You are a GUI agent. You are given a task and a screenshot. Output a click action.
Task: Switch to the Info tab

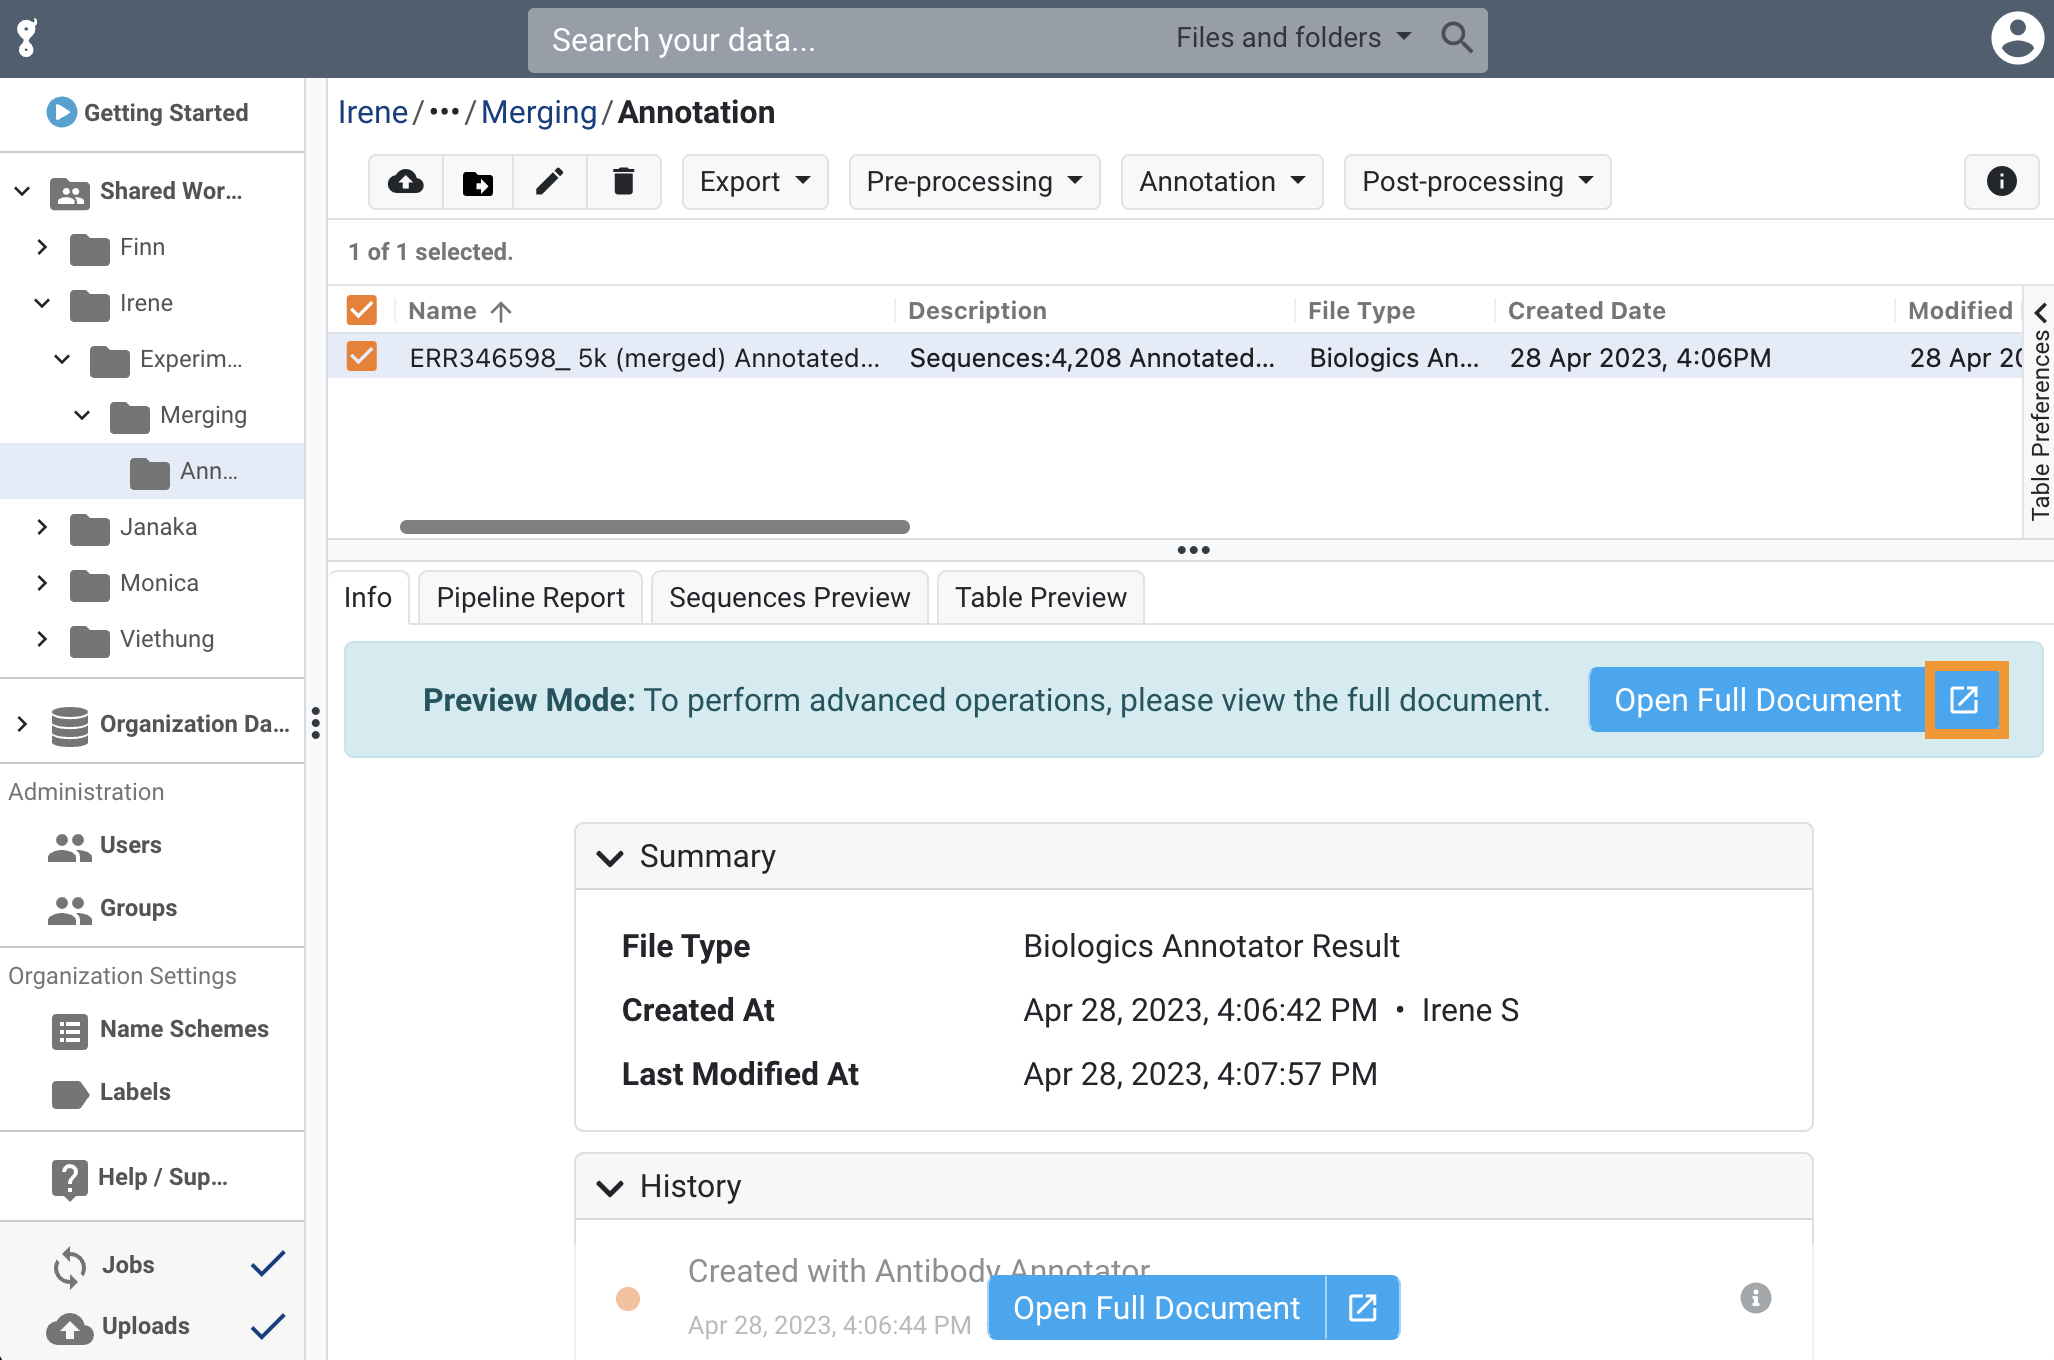tap(368, 598)
